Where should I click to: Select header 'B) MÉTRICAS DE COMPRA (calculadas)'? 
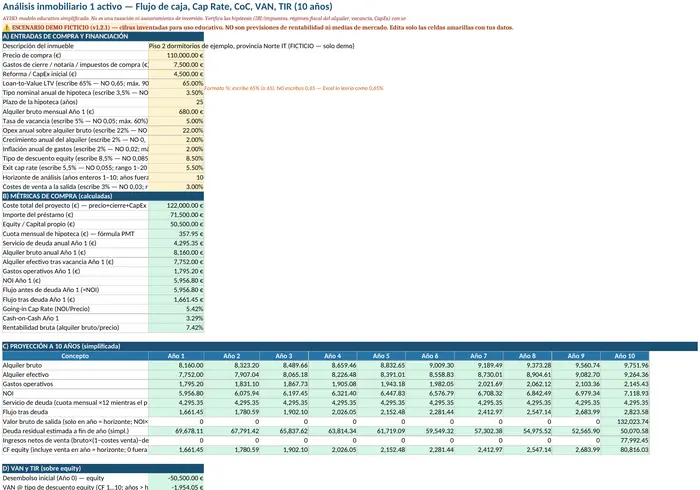coord(103,196)
